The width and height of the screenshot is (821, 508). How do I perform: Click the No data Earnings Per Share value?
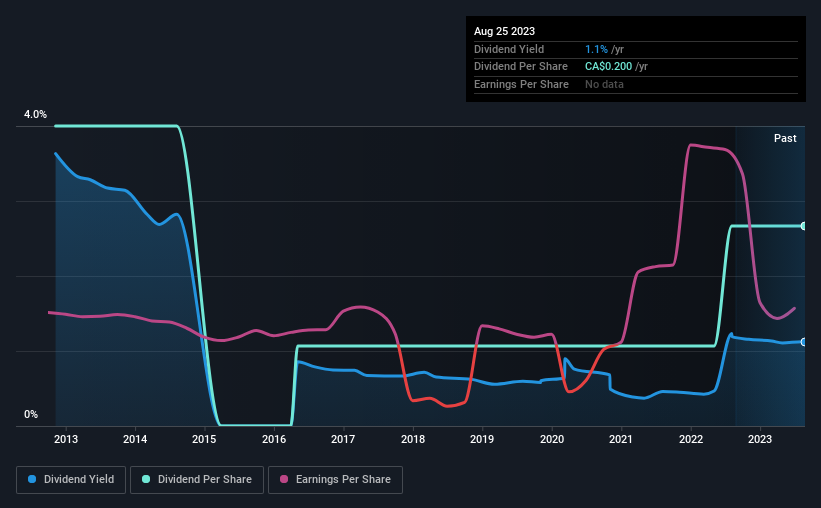604,84
